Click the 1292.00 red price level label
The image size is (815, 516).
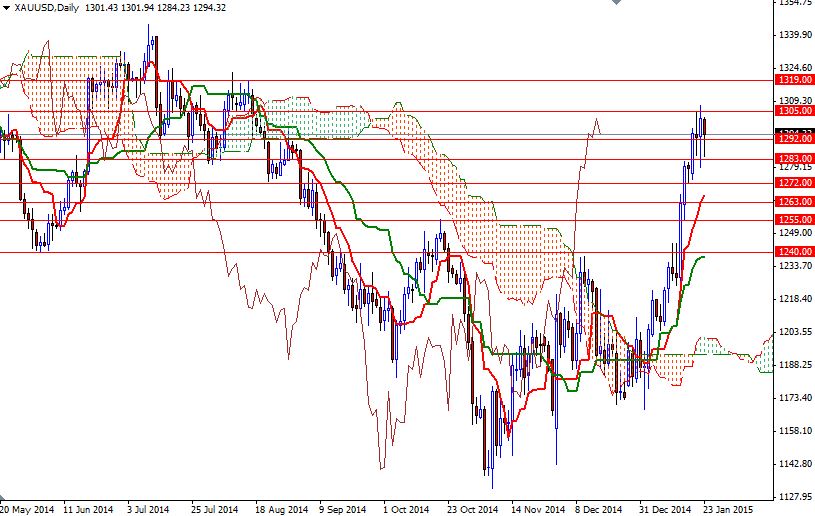793,139
